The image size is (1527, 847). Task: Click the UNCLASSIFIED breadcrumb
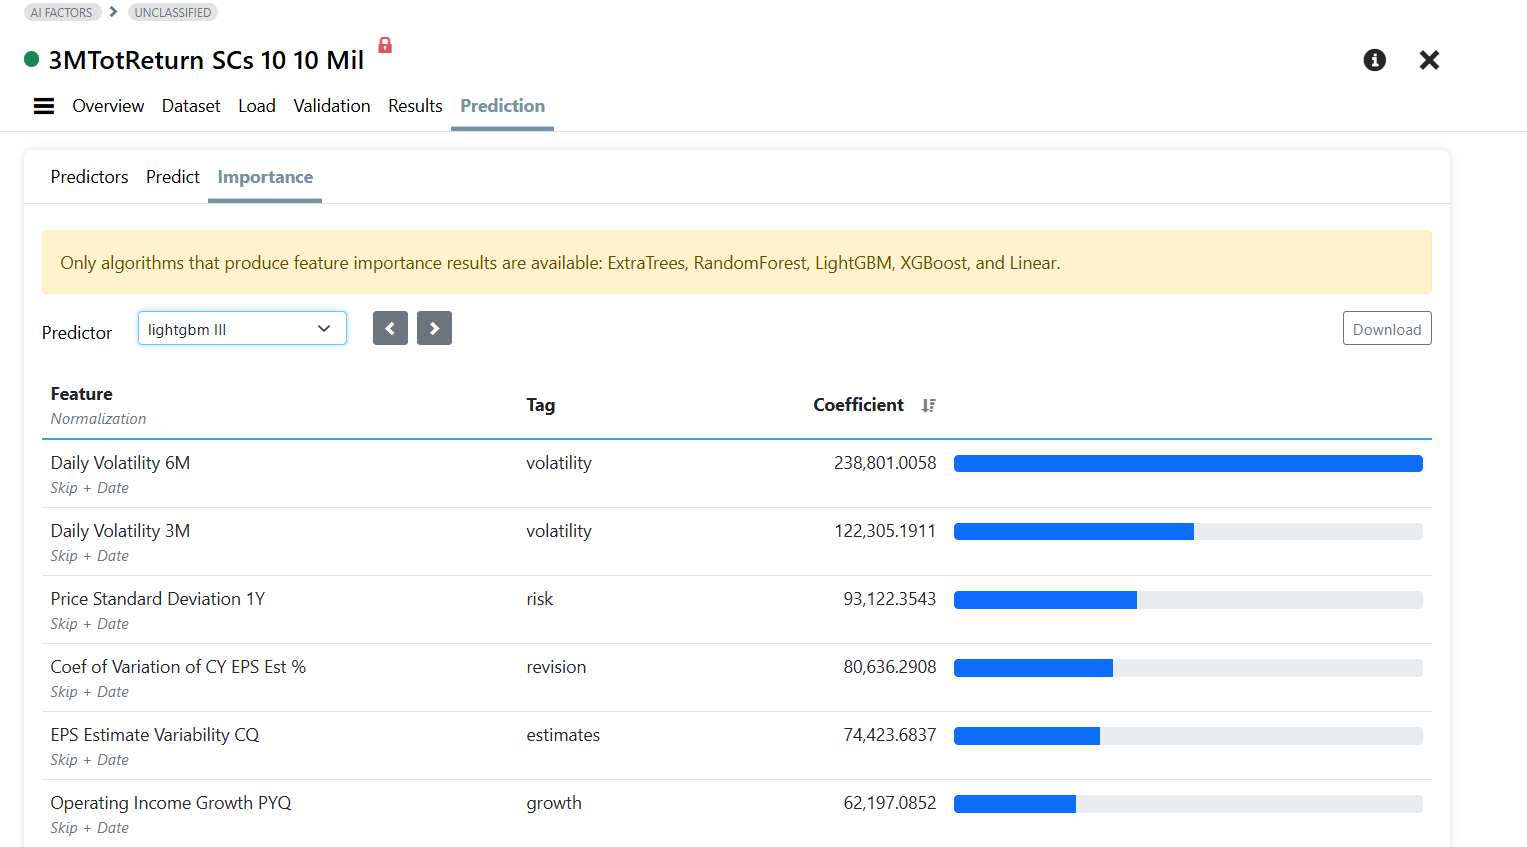[x=173, y=12]
